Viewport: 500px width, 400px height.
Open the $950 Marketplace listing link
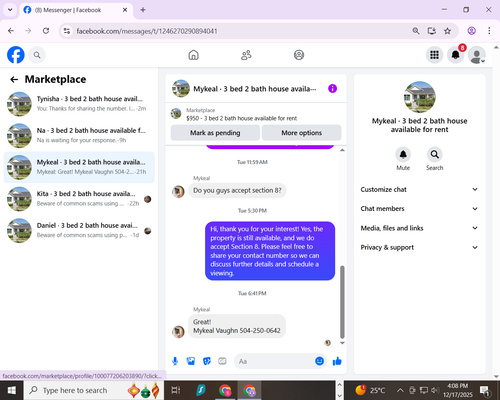pos(241,118)
